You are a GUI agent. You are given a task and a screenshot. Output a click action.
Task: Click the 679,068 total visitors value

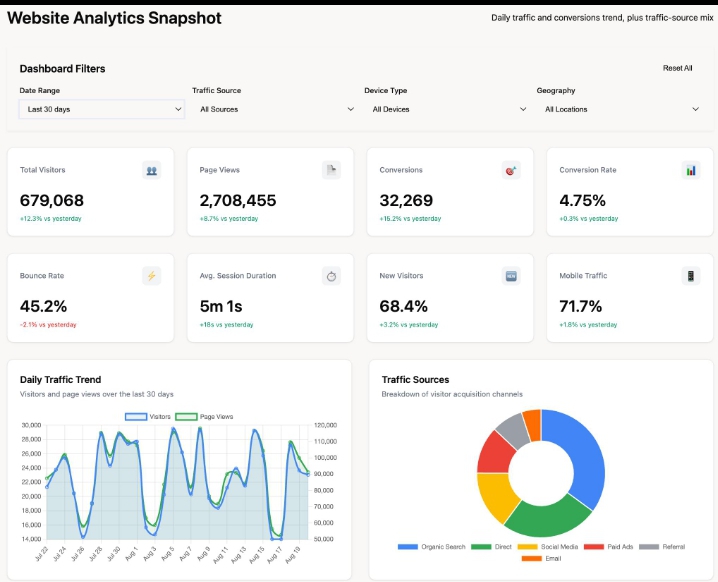(52, 201)
